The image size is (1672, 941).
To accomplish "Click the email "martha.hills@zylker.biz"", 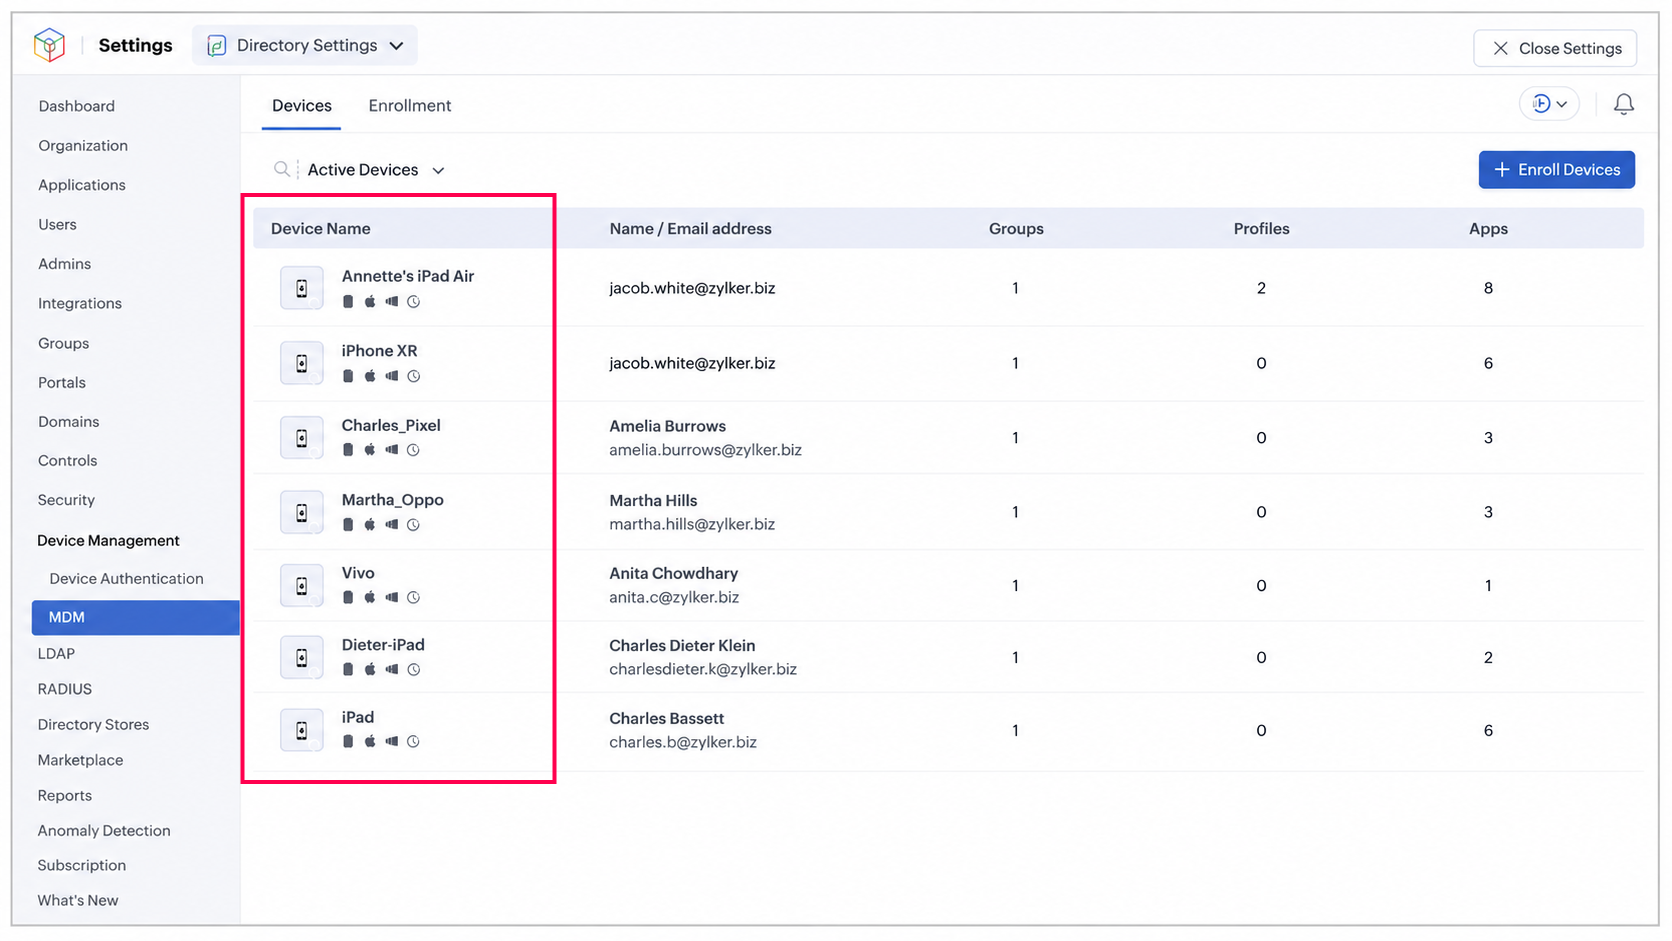I will click(x=692, y=524).
